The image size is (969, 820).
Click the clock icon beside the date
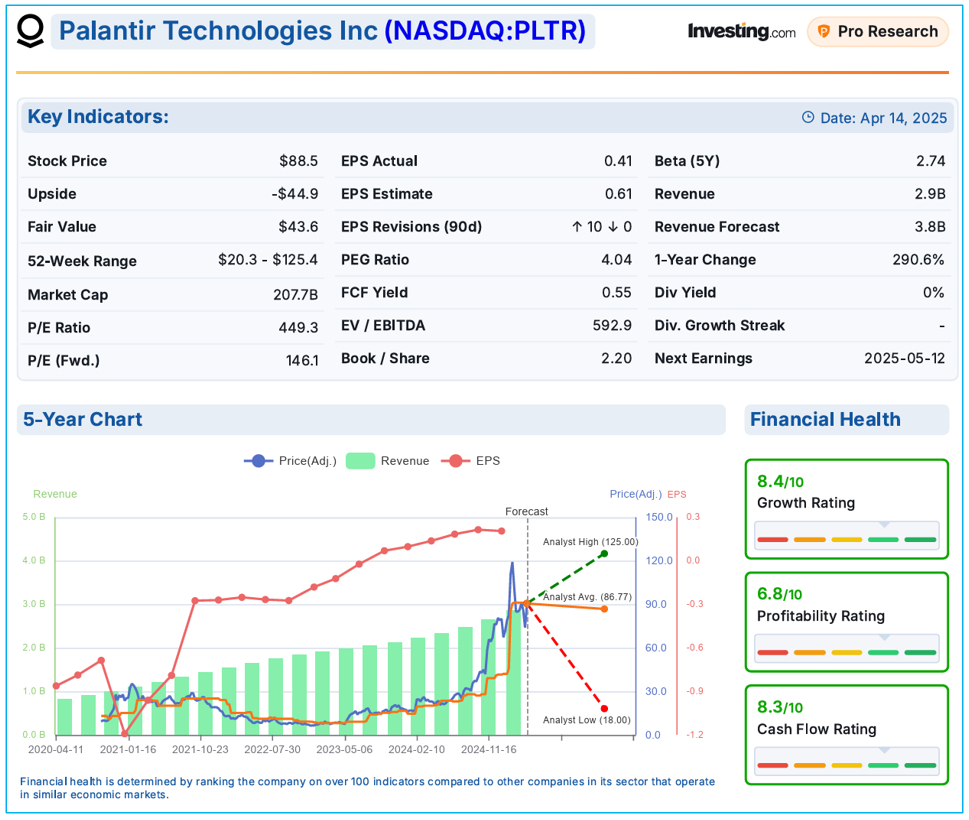(x=808, y=117)
